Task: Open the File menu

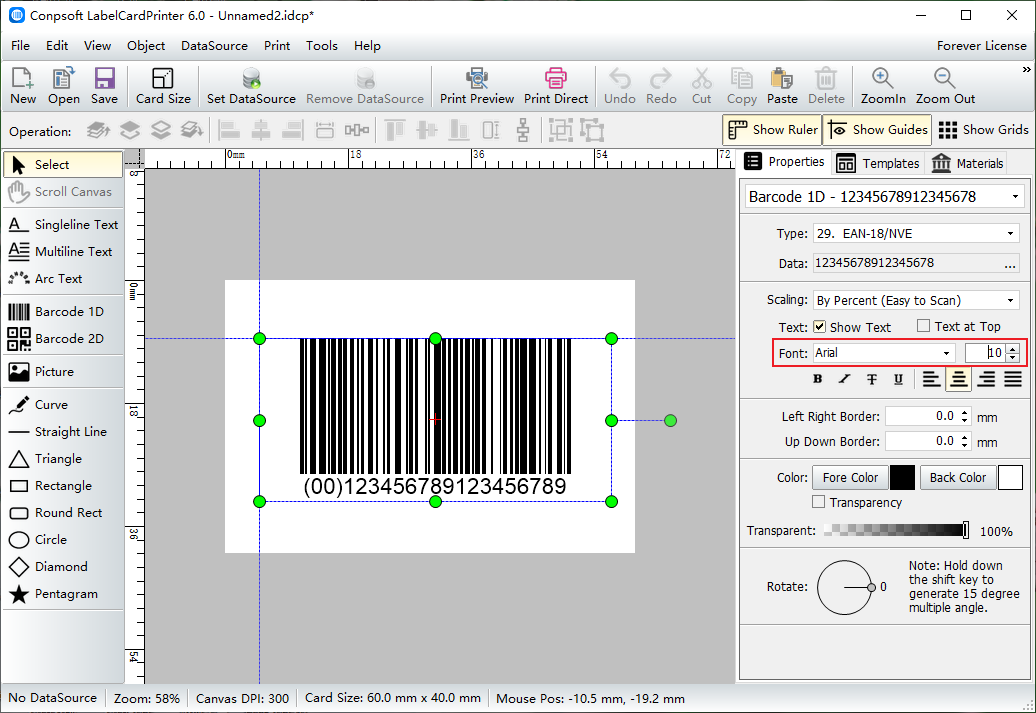Action: coord(20,46)
